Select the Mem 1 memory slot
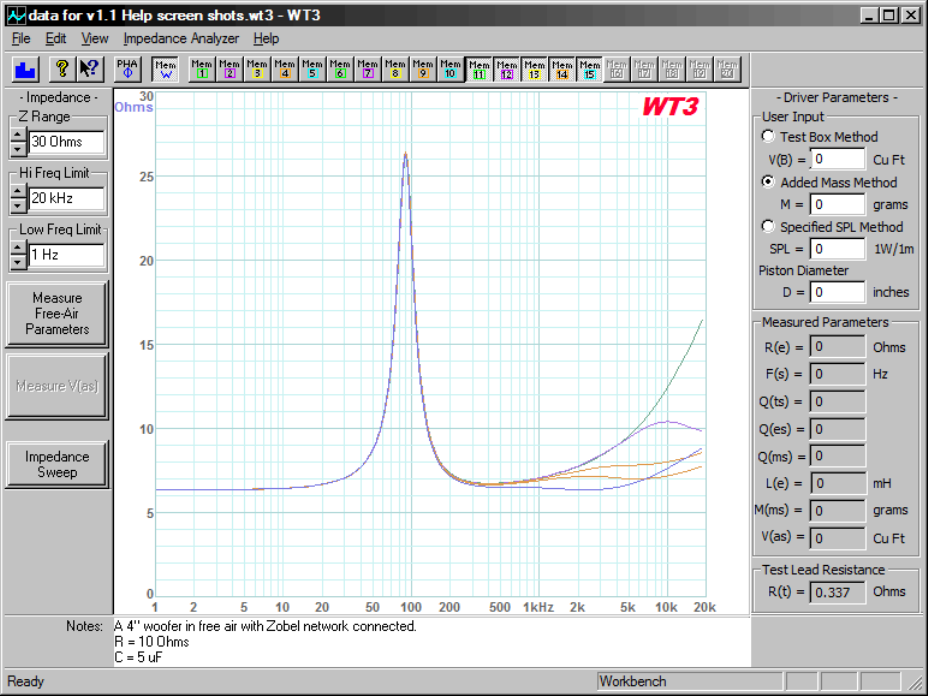Viewport: 928px width, 696px height. click(203, 68)
